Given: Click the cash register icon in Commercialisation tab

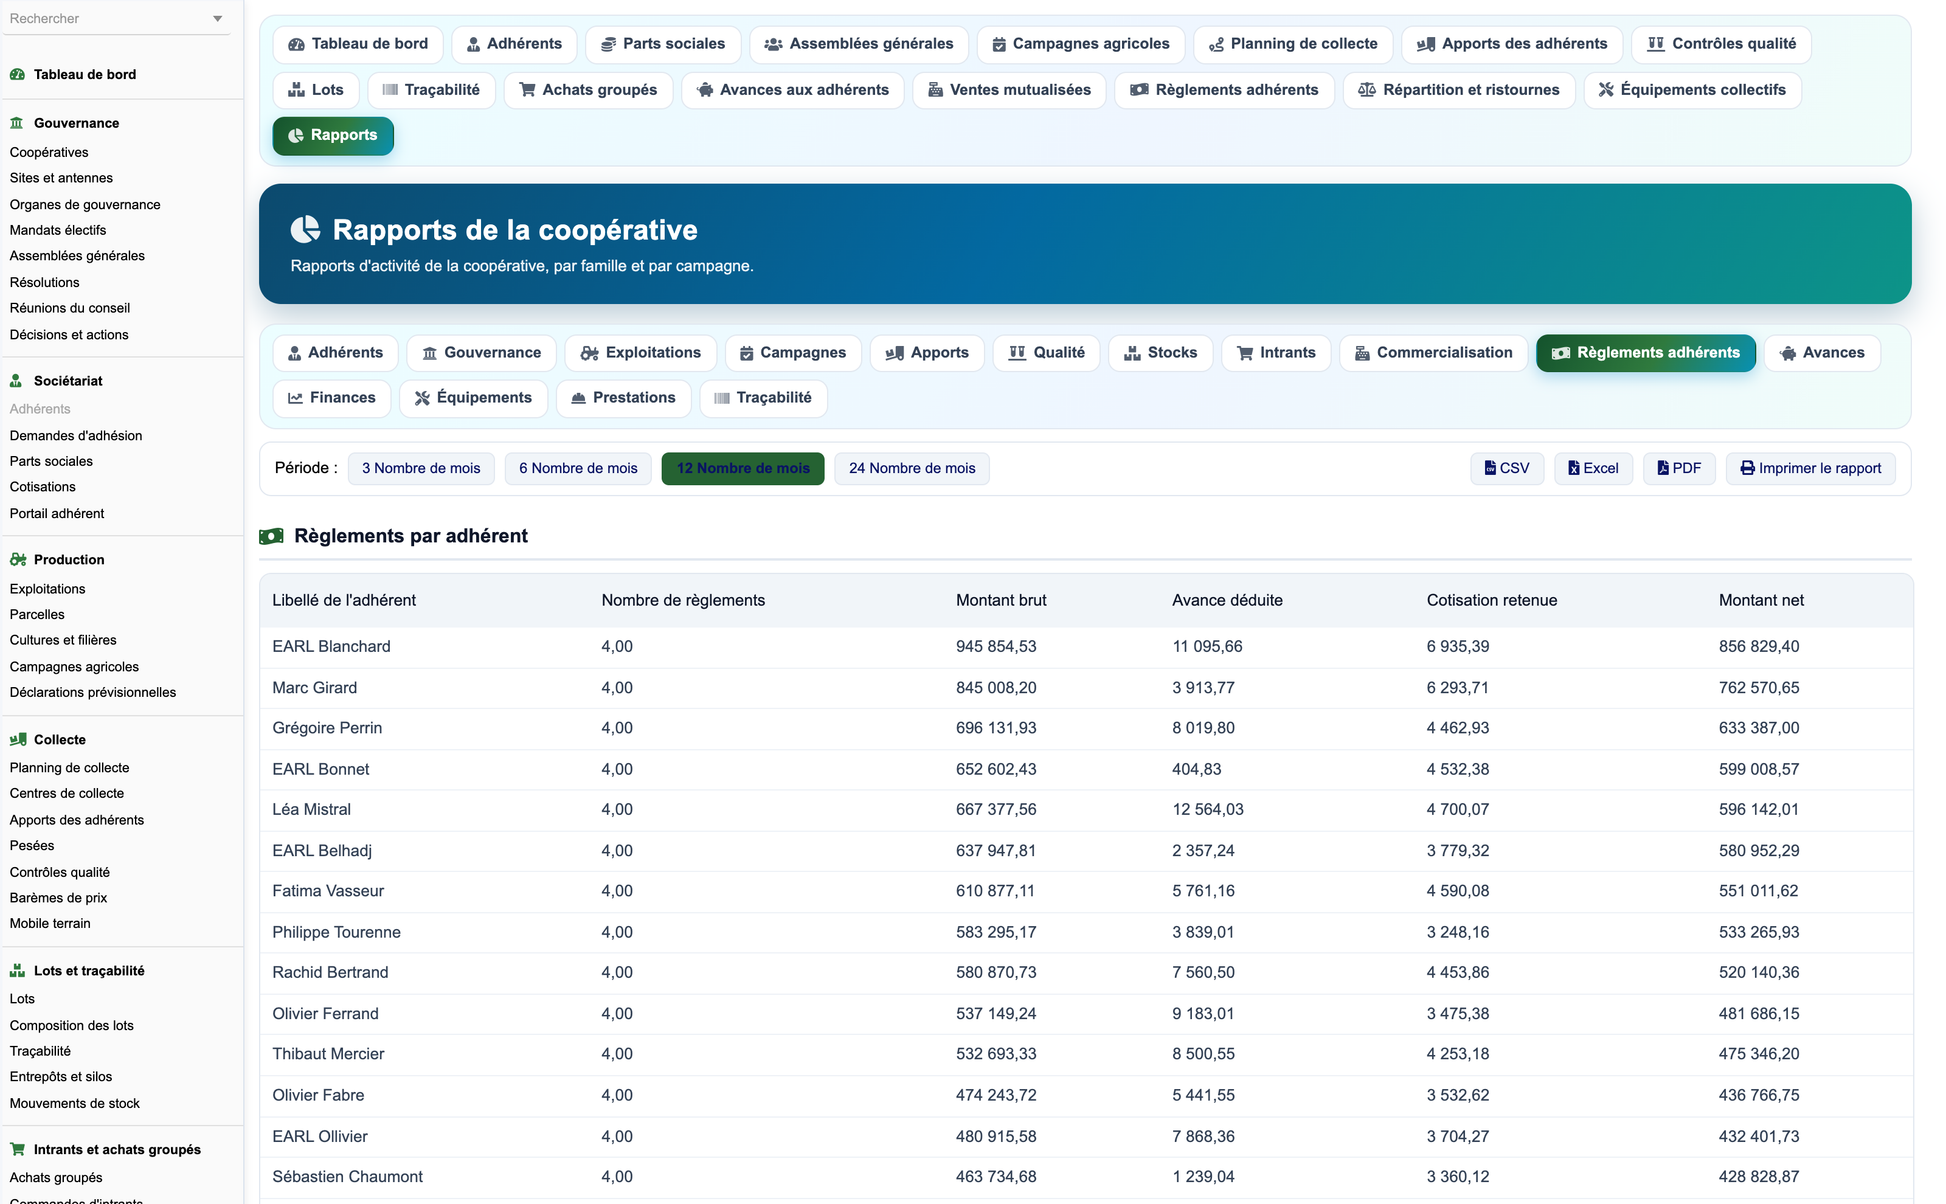Looking at the screenshot, I should (1362, 353).
